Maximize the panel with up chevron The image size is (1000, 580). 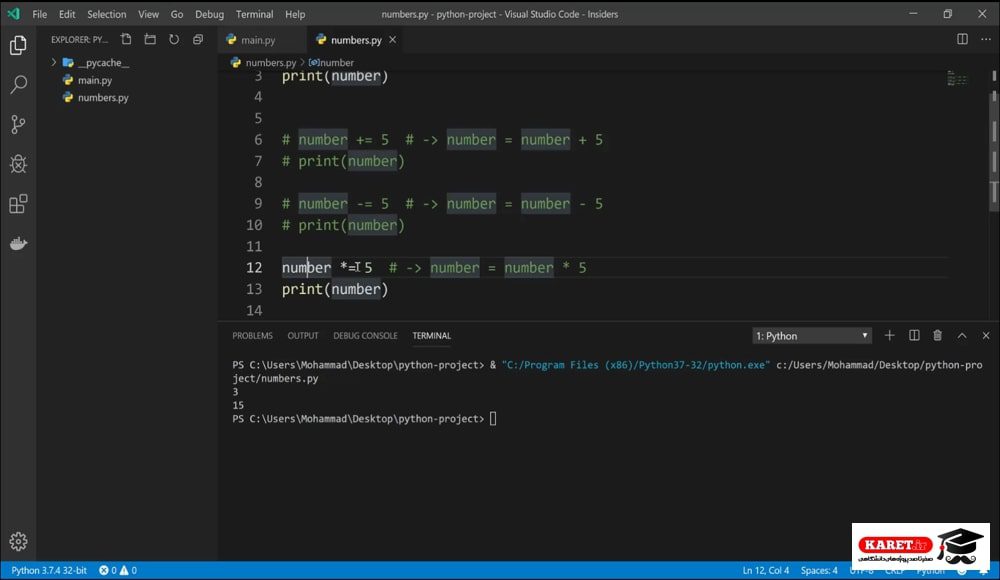pyautogui.click(x=962, y=336)
